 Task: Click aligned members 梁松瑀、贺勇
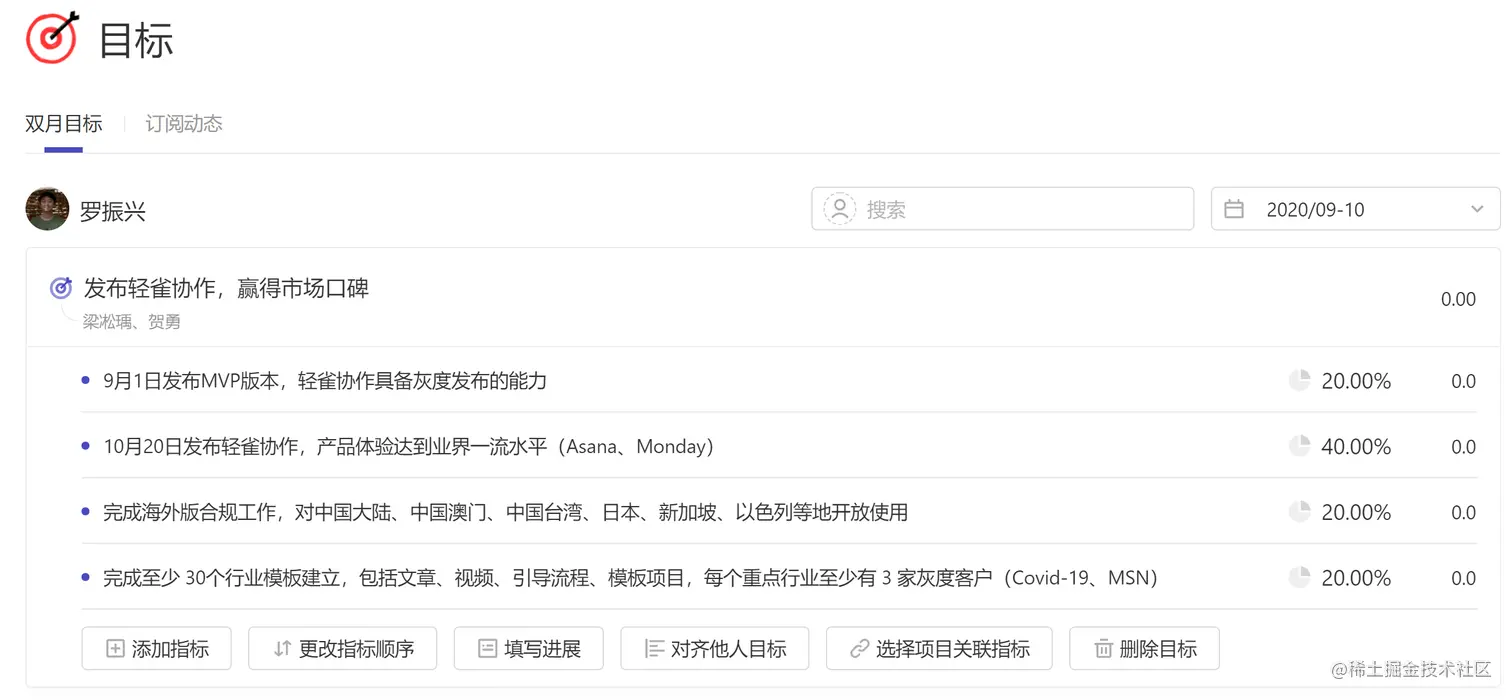[132, 322]
